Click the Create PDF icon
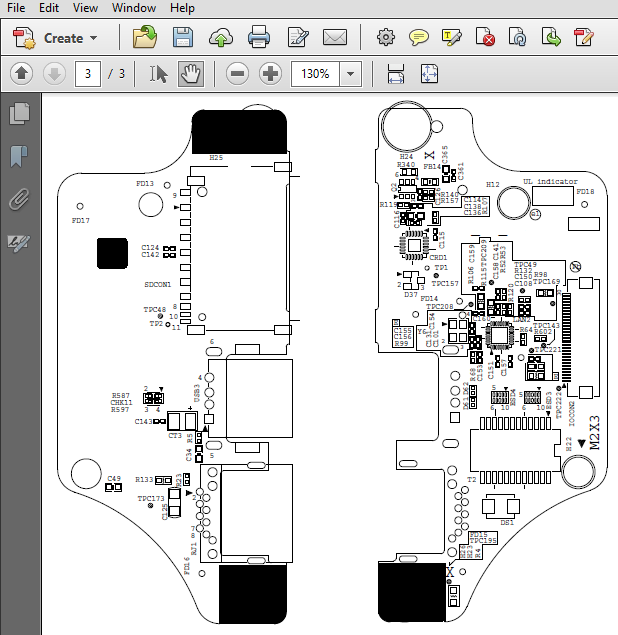 click(24, 38)
